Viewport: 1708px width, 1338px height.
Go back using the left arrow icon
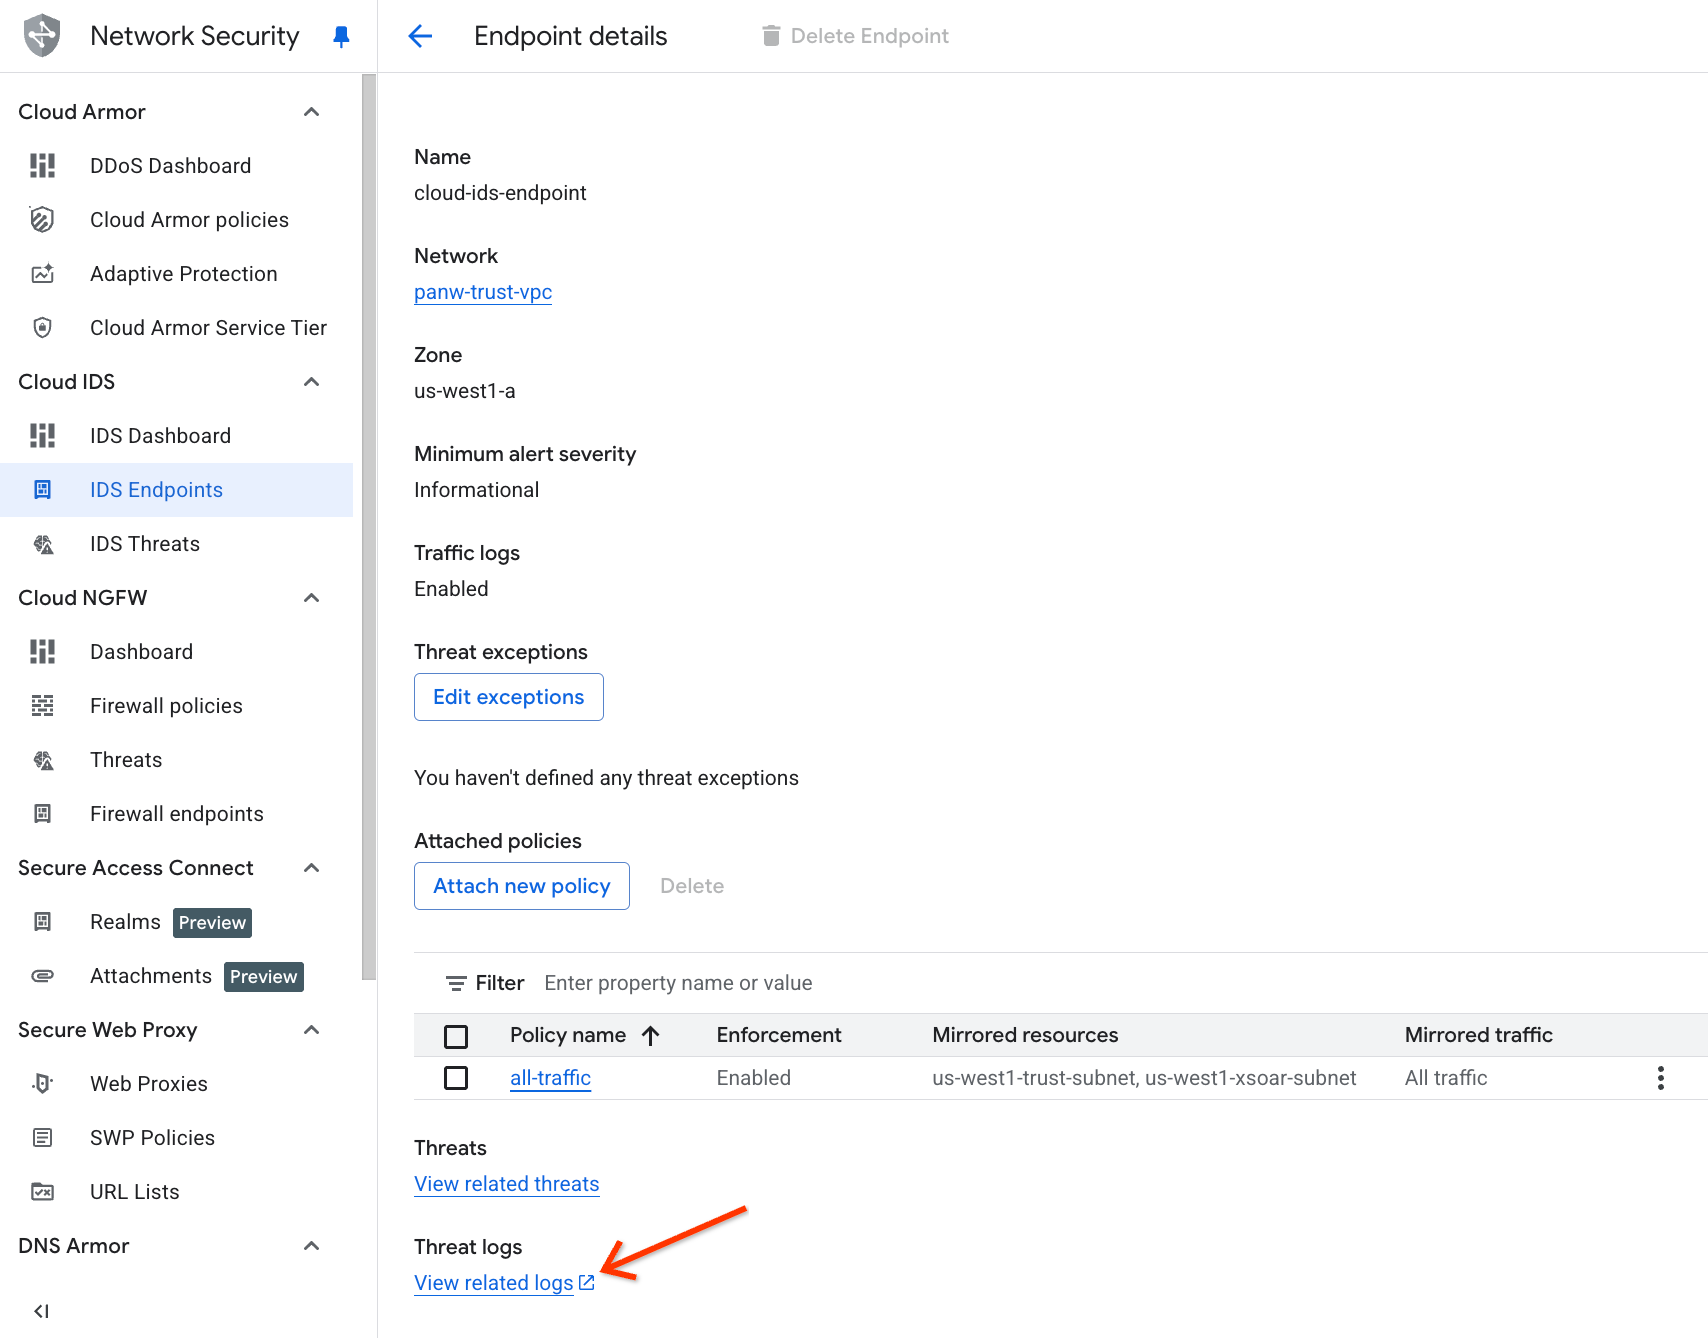[x=420, y=37]
